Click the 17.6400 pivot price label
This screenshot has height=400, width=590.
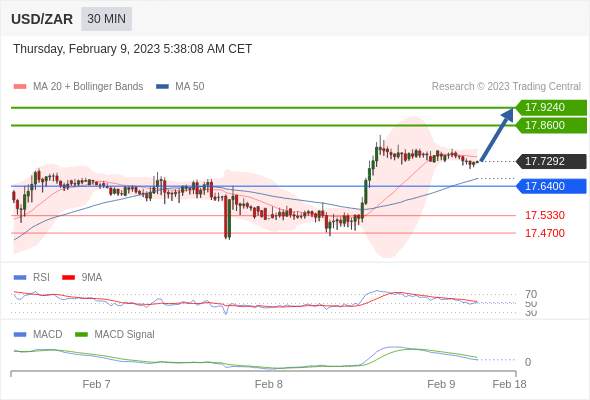551,186
